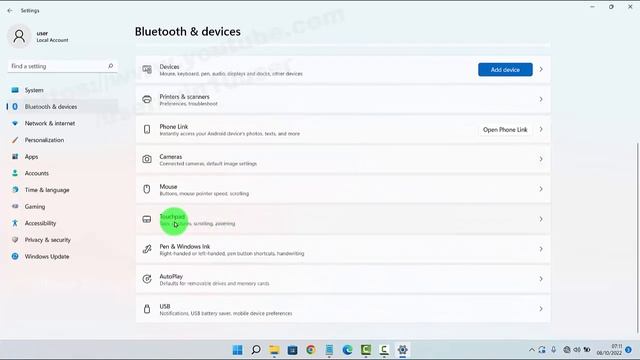Click the USB row icon
640x360 pixels.
tap(147, 309)
